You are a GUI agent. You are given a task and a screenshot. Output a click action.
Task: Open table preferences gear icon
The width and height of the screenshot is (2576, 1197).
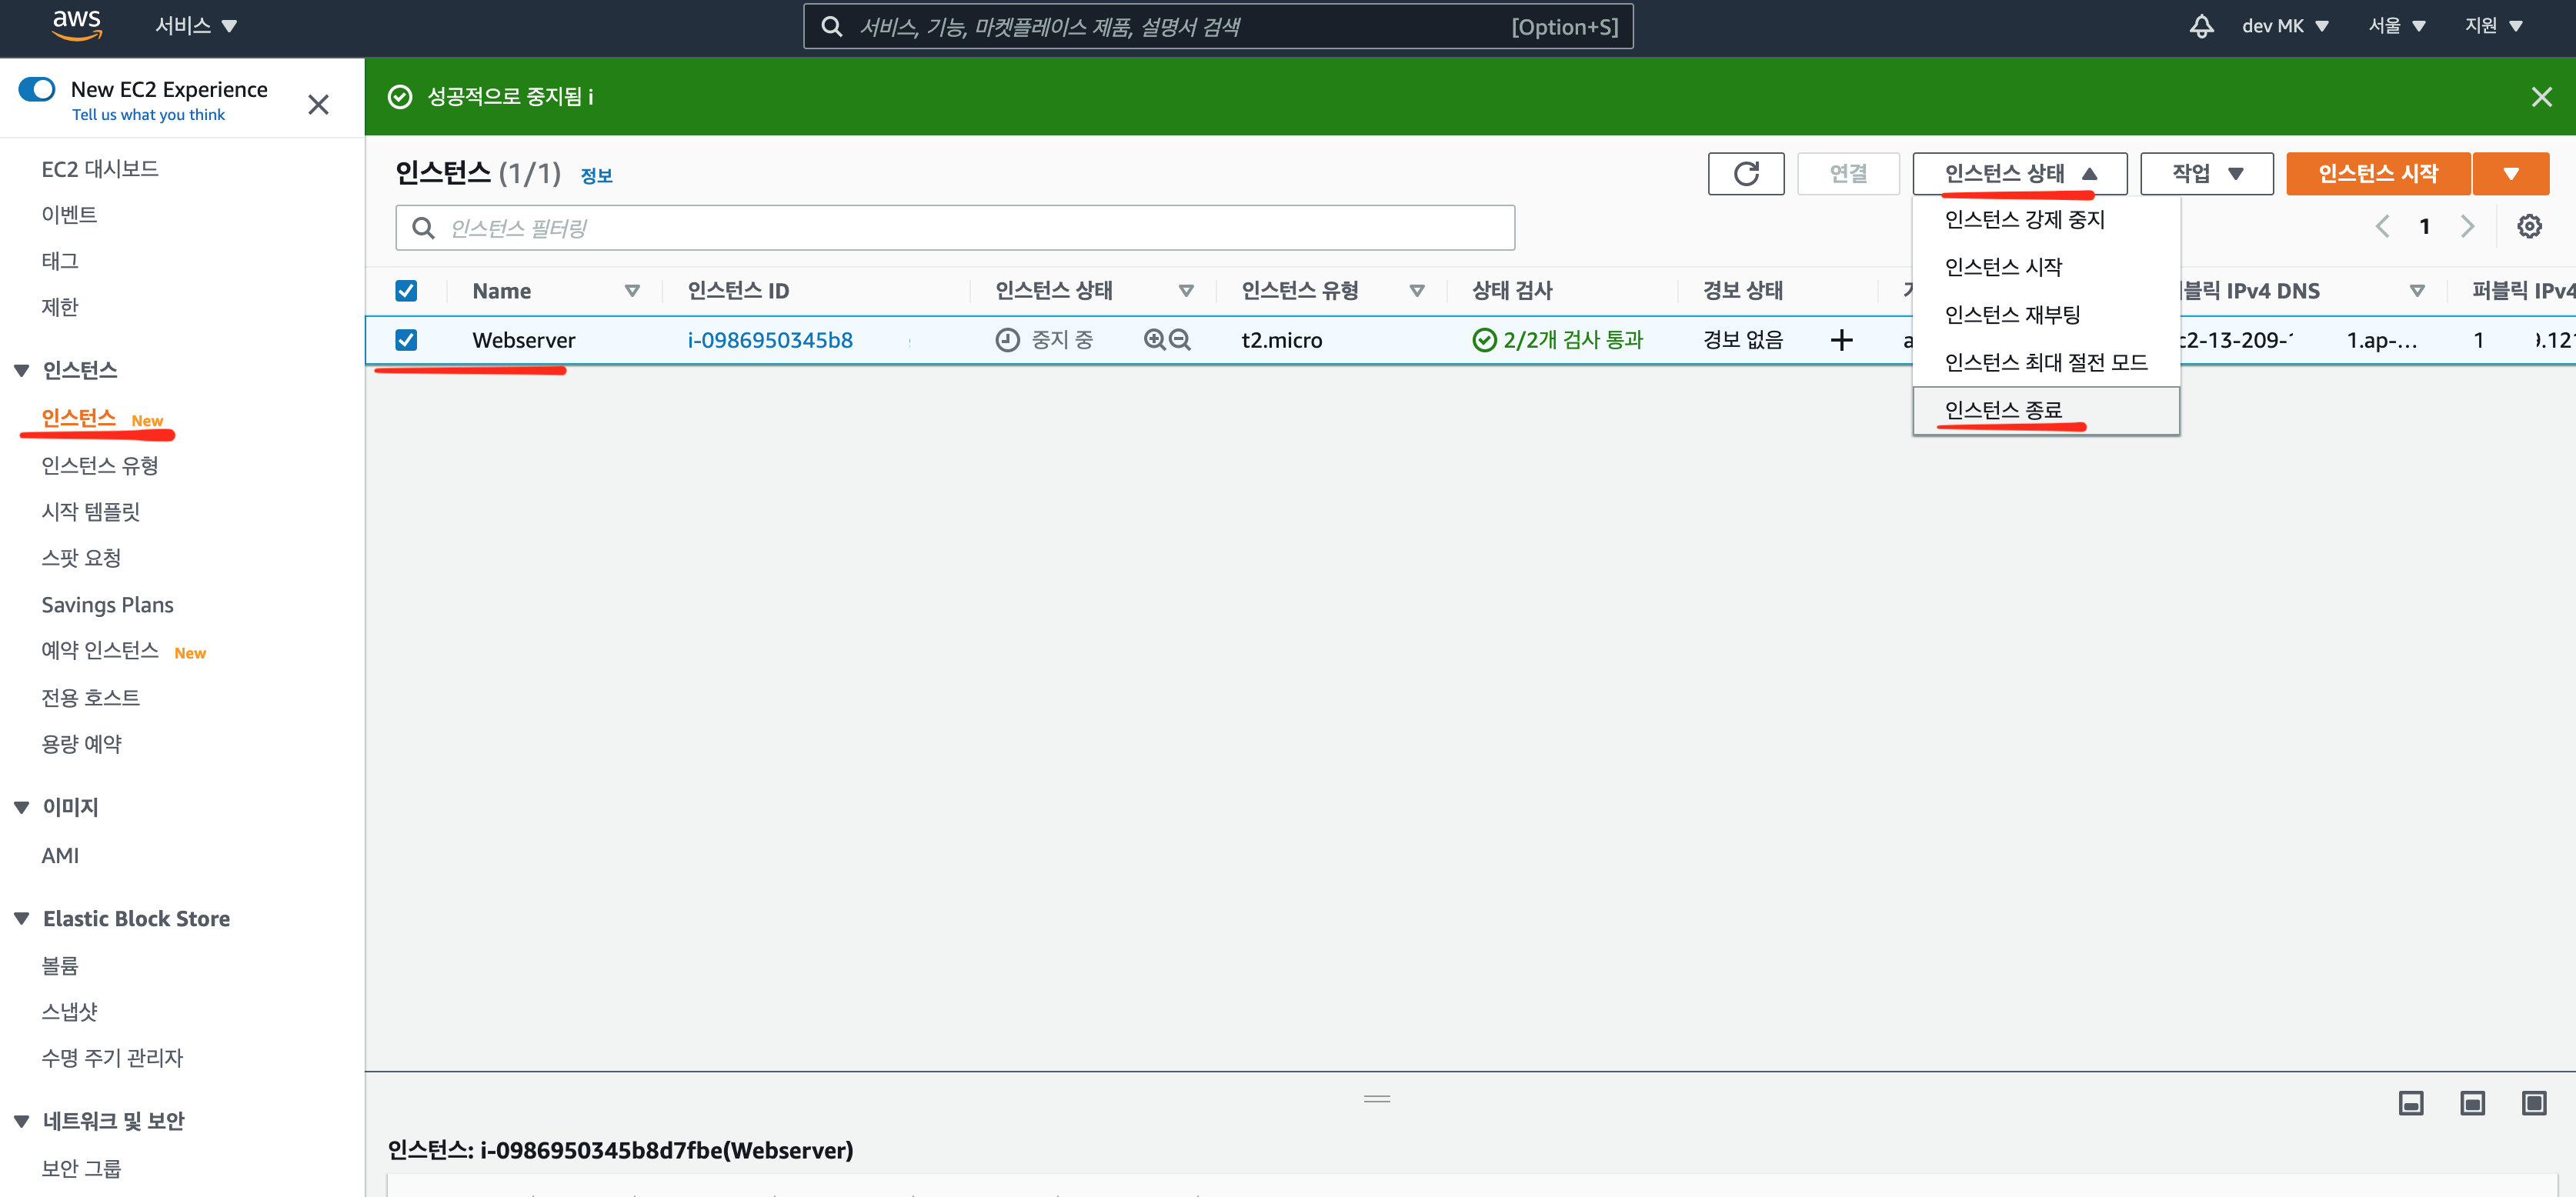2529,227
